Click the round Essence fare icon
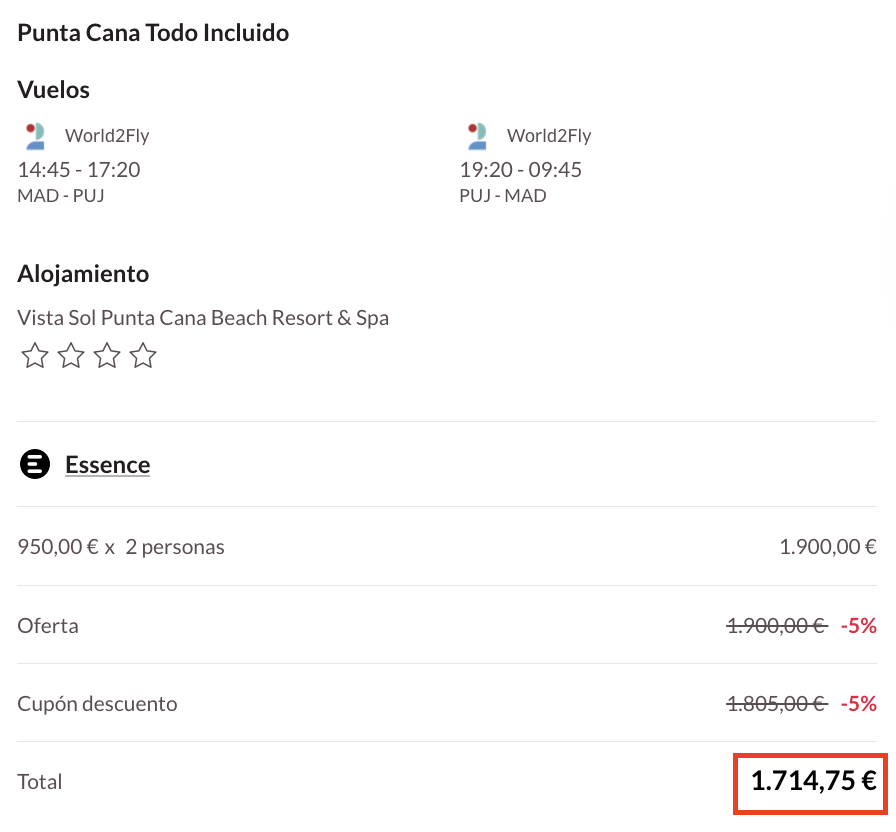896x832 pixels. (x=35, y=465)
